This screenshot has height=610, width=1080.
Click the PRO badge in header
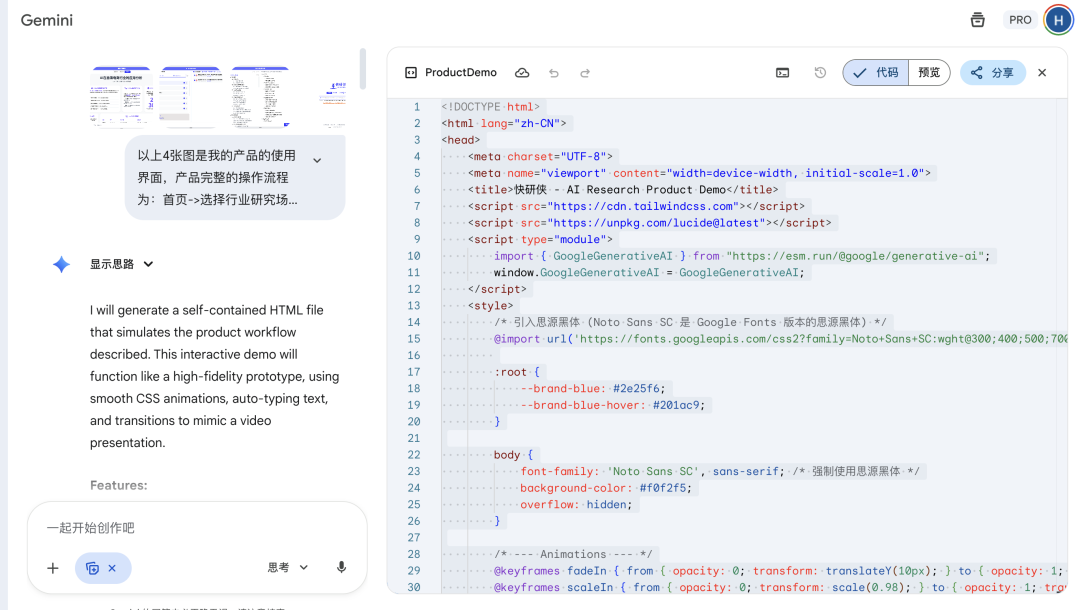click(x=1020, y=20)
